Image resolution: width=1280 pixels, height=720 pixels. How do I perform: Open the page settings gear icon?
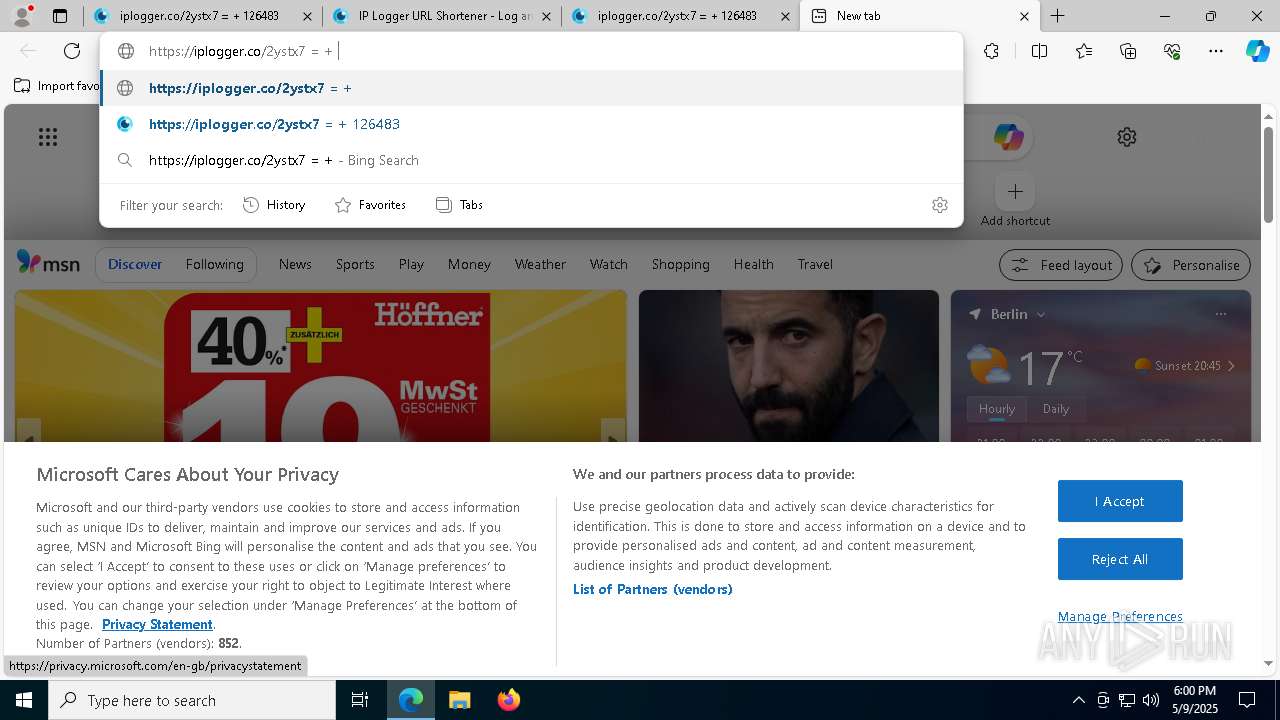(x=1127, y=137)
